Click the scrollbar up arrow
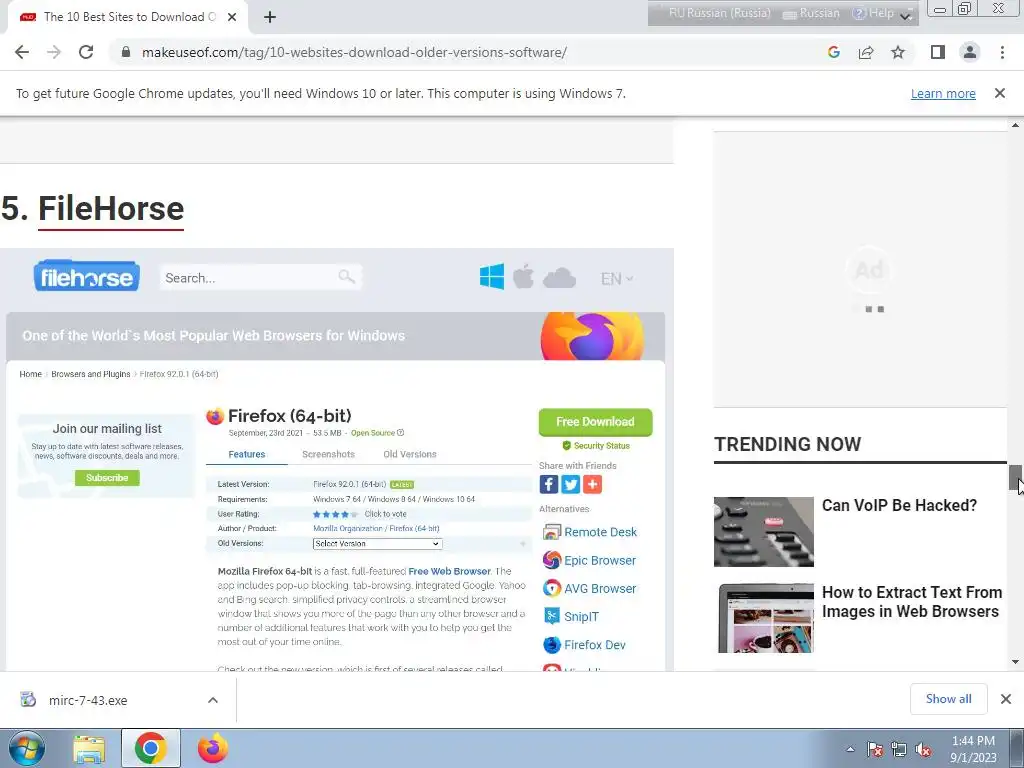The height and width of the screenshot is (768, 1024). (x=1015, y=125)
